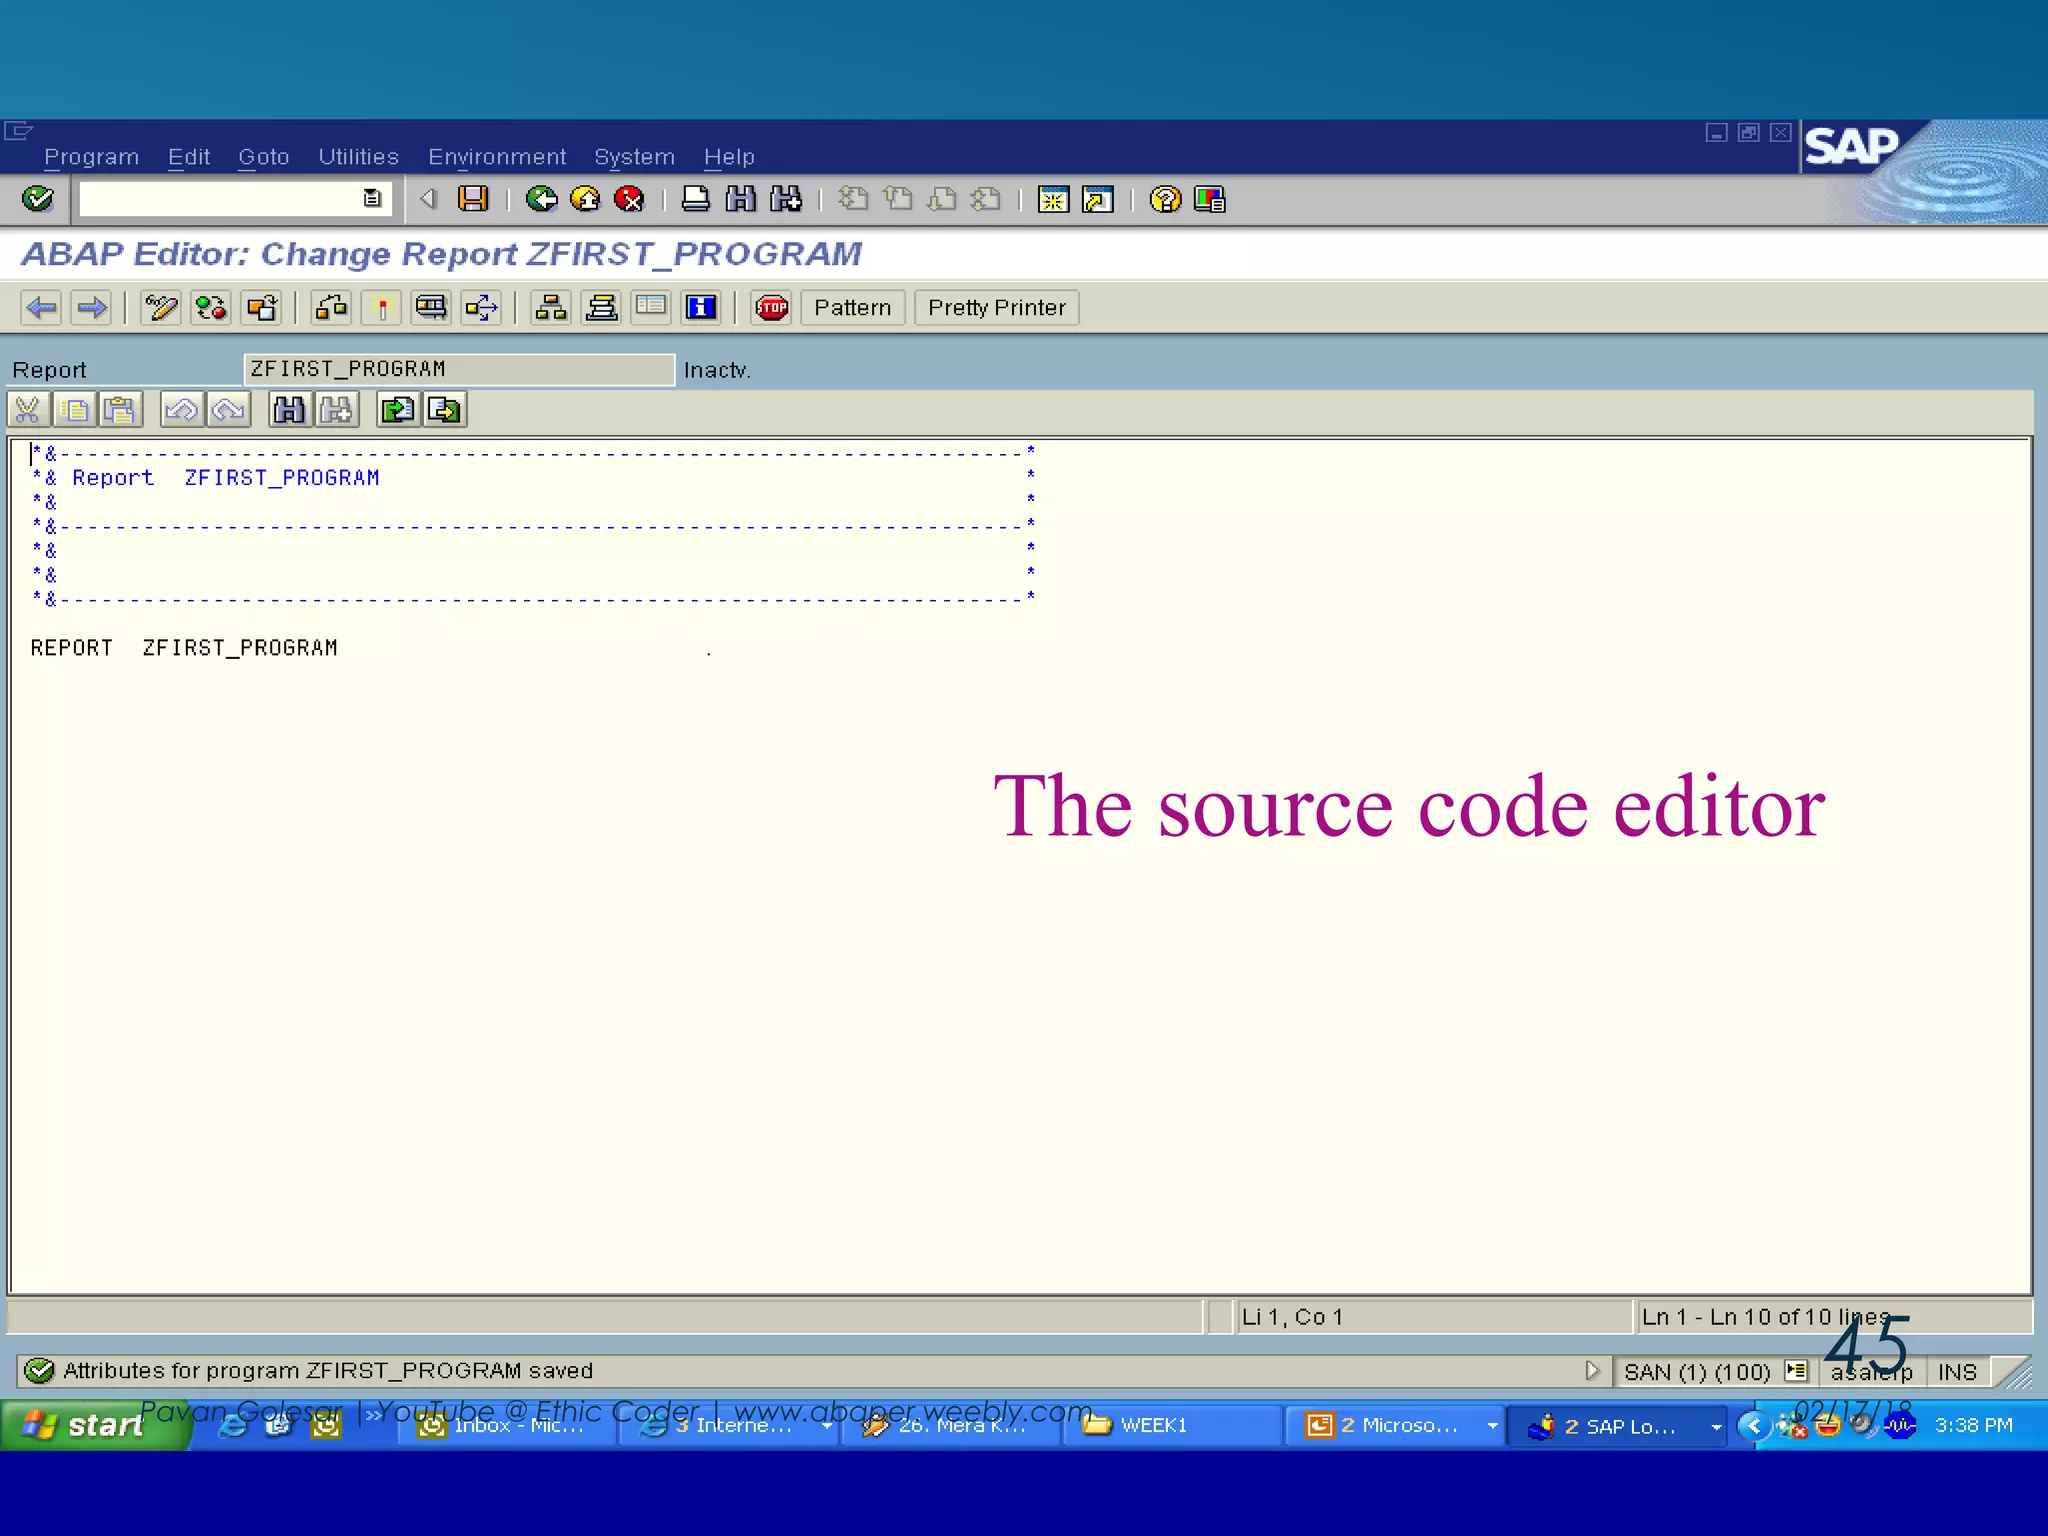Open the command field history dropdown
The width and height of the screenshot is (2048, 1536).
pos(372,199)
